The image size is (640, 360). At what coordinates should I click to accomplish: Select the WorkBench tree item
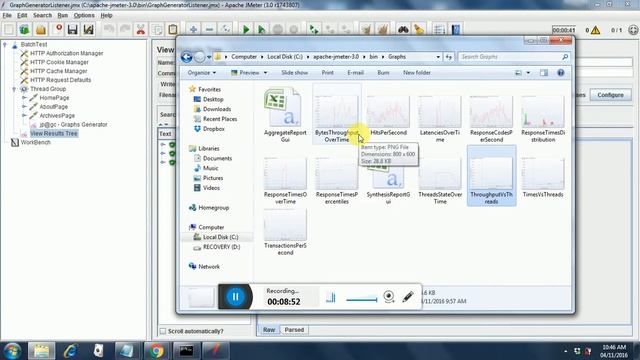(x=36, y=142)
